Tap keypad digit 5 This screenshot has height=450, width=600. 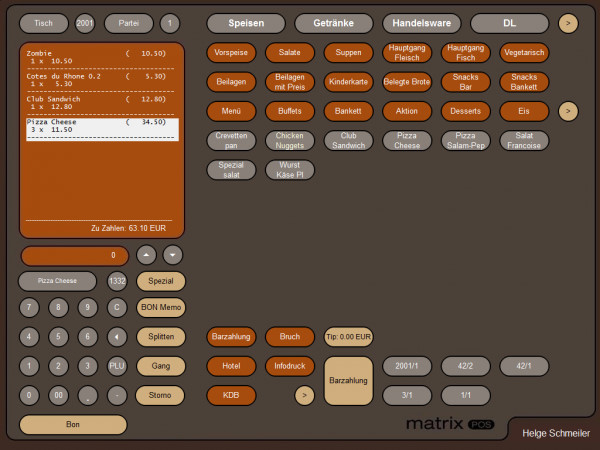(x=58, y=337)
